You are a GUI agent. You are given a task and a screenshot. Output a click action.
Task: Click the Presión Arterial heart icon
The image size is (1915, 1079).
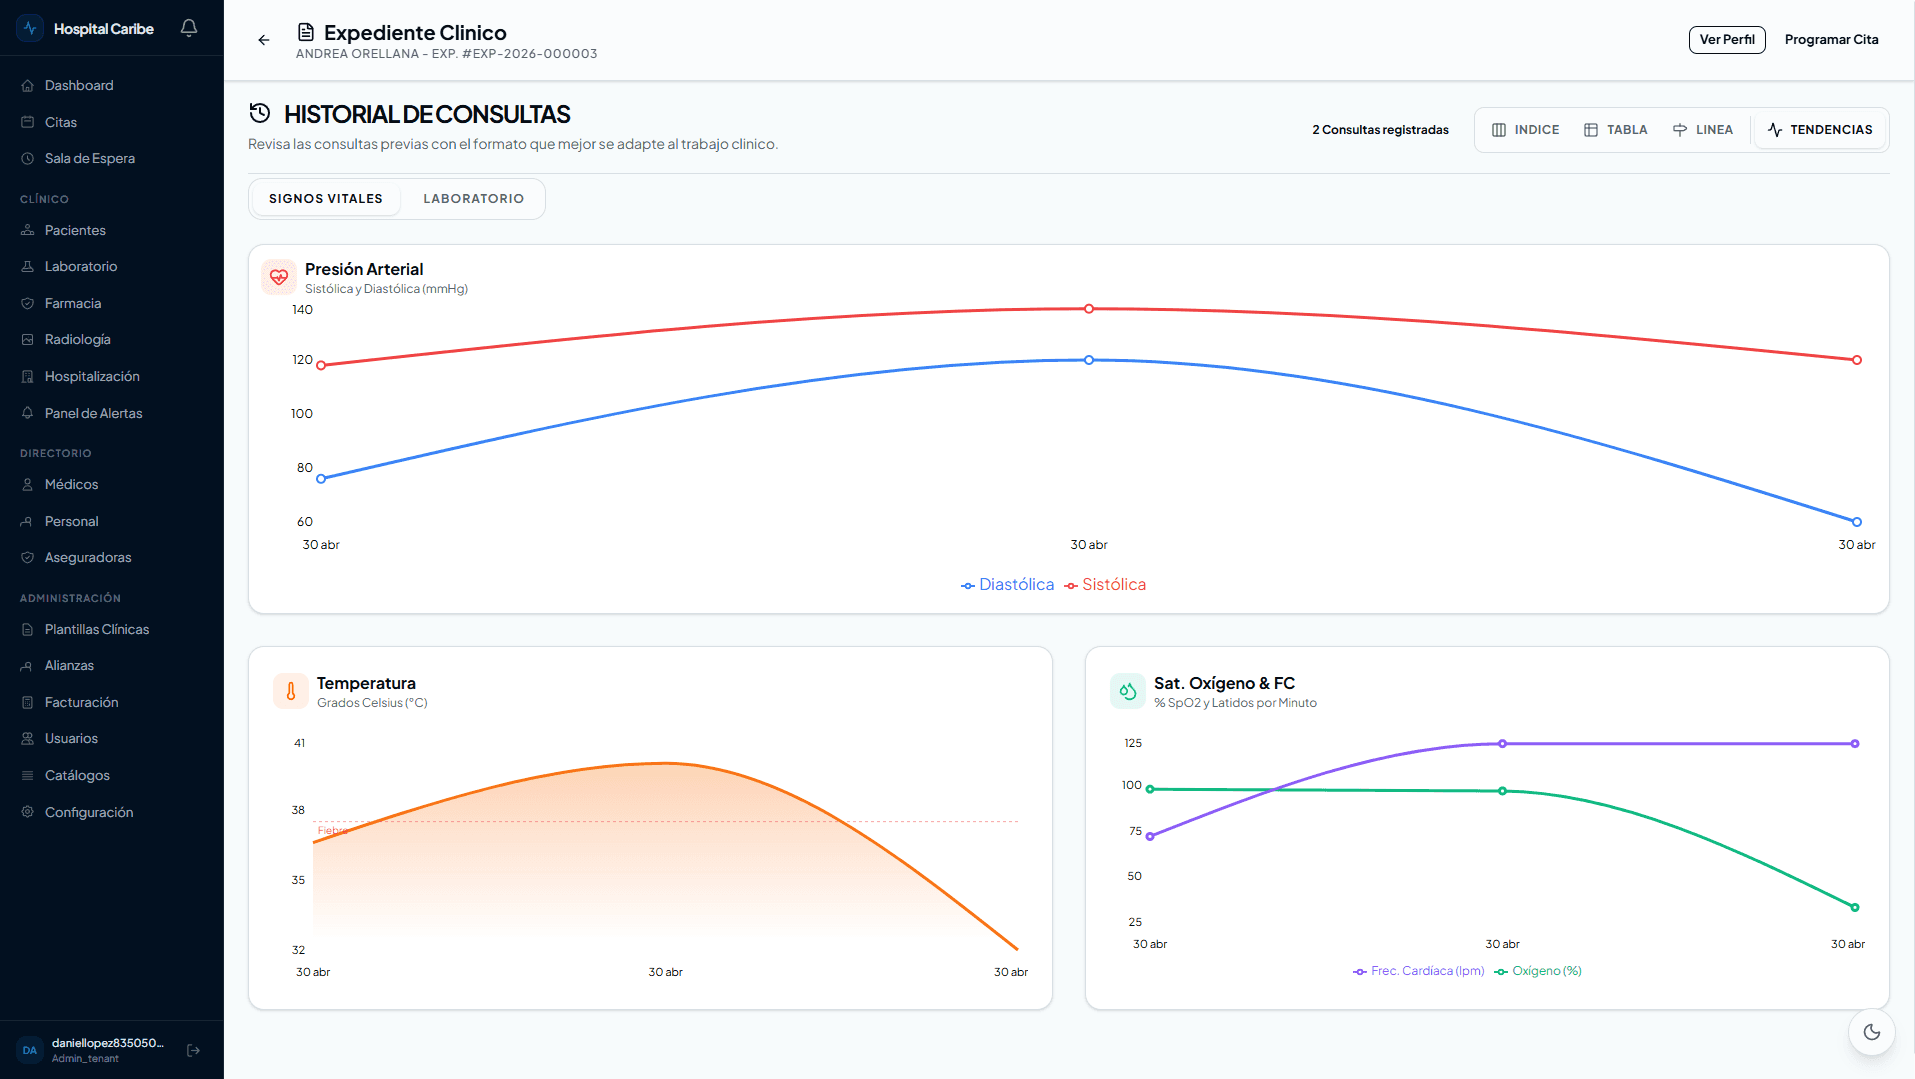click(279, 277)
